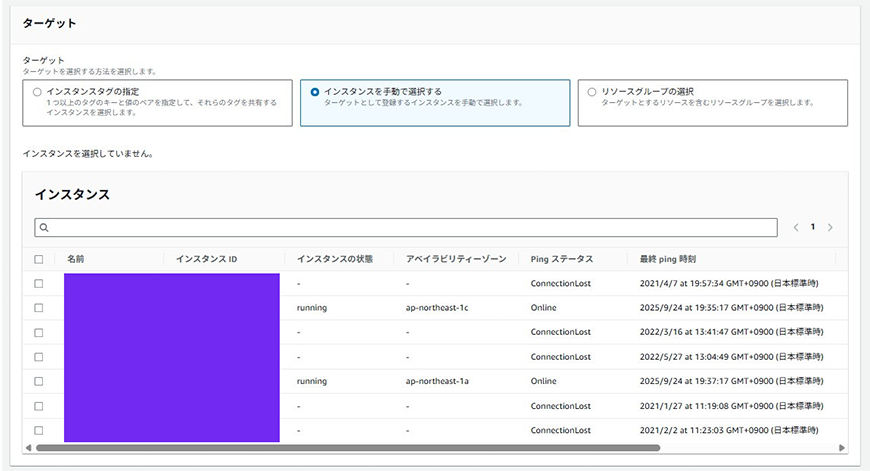Image resolution: width=870 pixels, height=471 pixels.
Task: Sort by the 名前 column header
Action: coord(75,259)
